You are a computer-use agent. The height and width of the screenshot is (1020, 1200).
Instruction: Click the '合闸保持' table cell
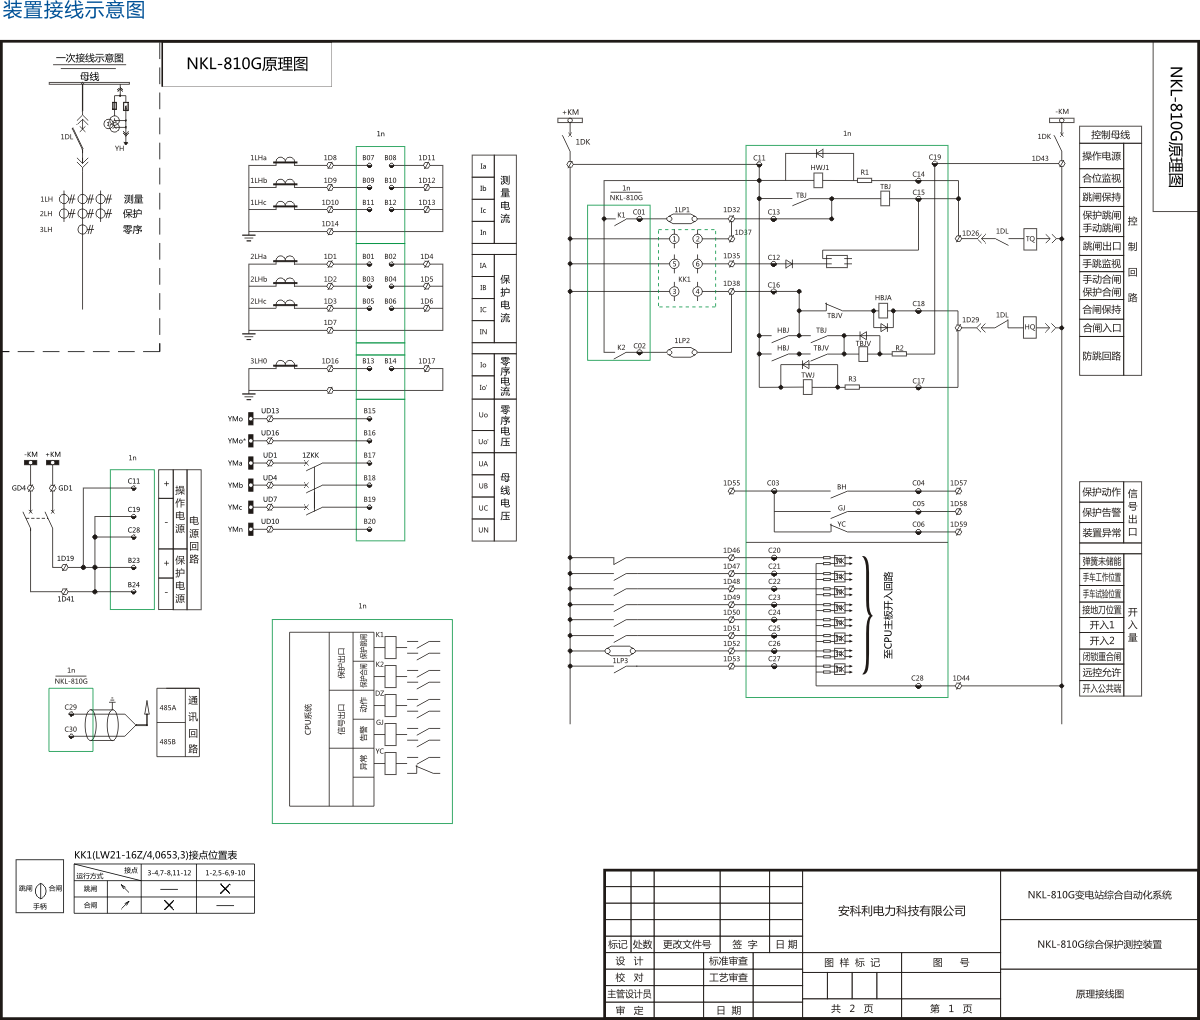pos(1102,310)
